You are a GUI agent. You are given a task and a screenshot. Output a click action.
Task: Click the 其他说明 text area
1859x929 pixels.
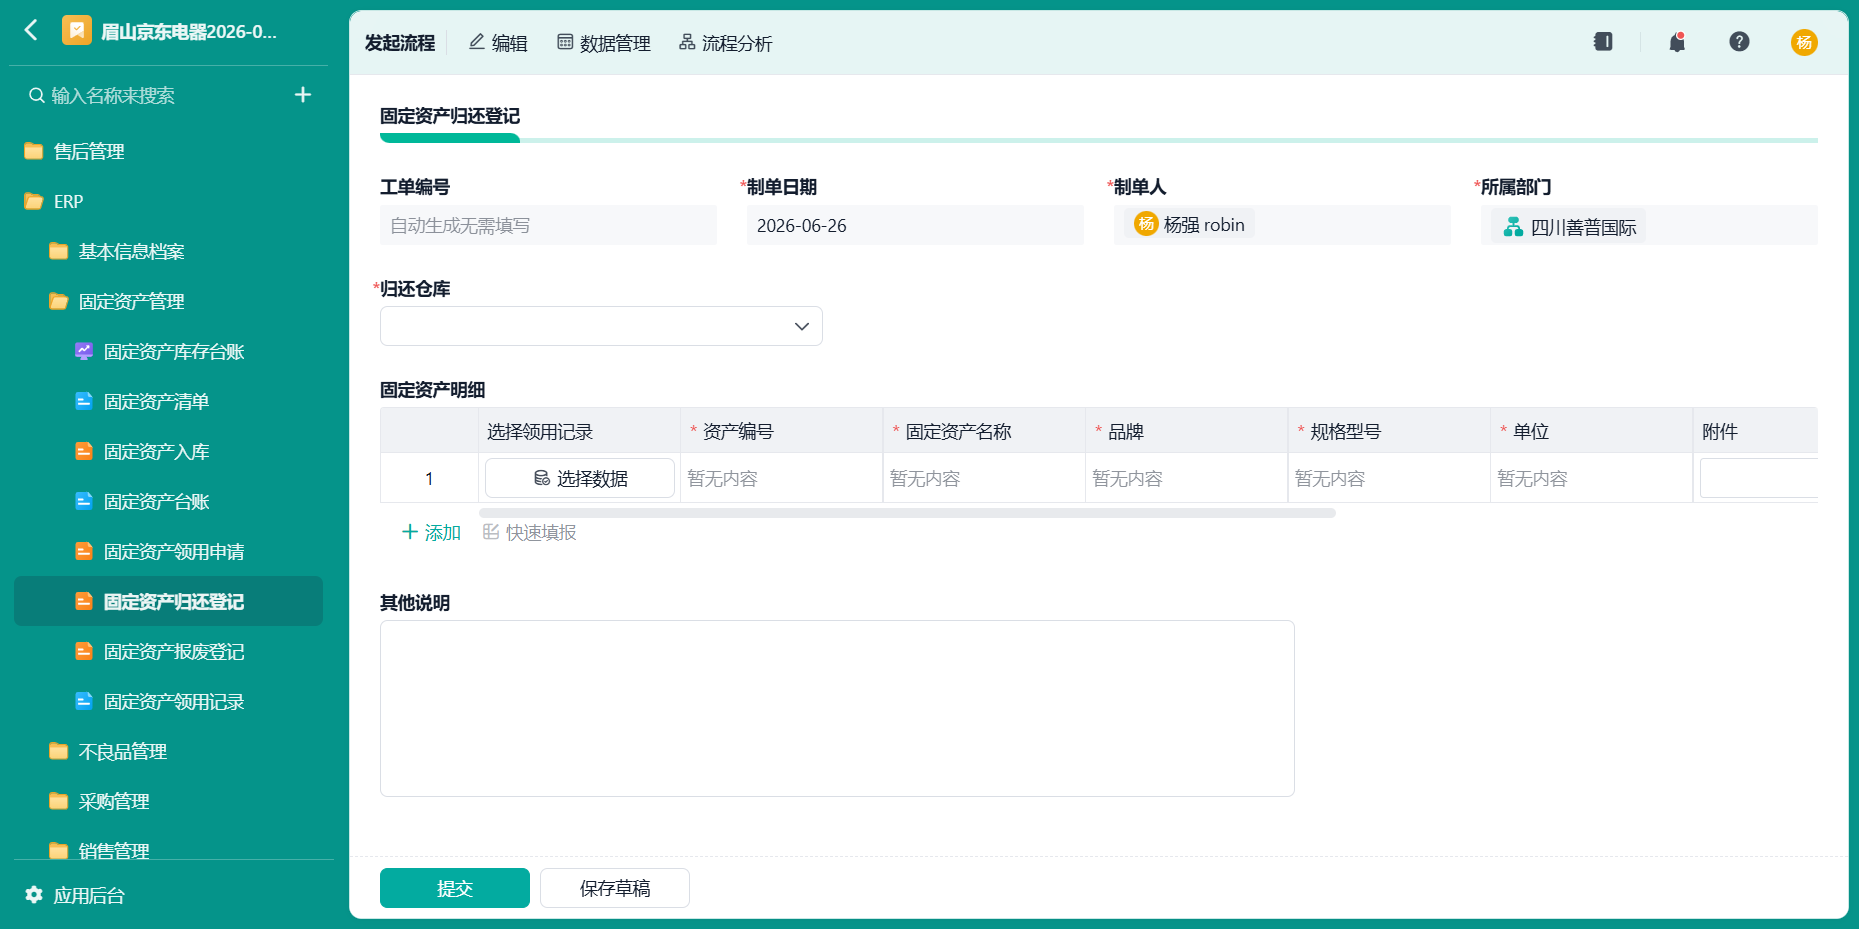[x=837, y=708]
